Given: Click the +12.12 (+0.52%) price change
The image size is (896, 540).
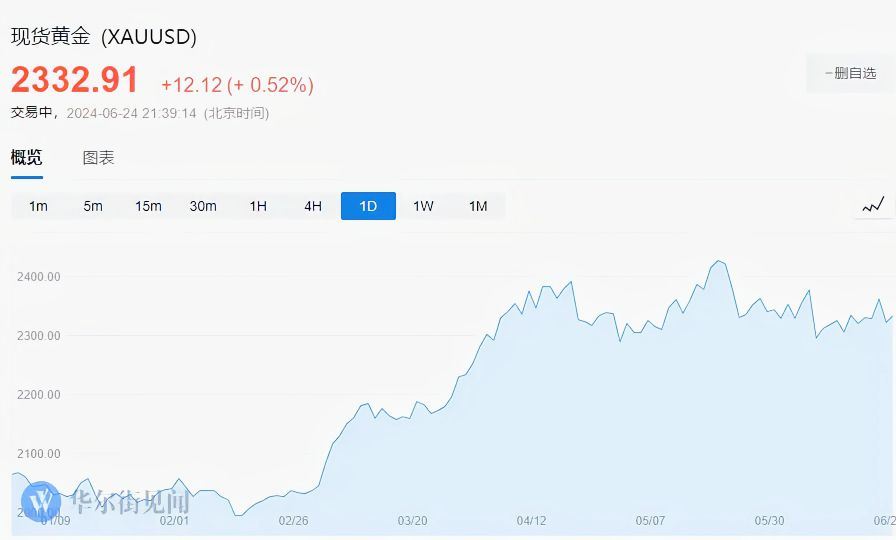Looking at the screenshot, I should pos(237,85).
